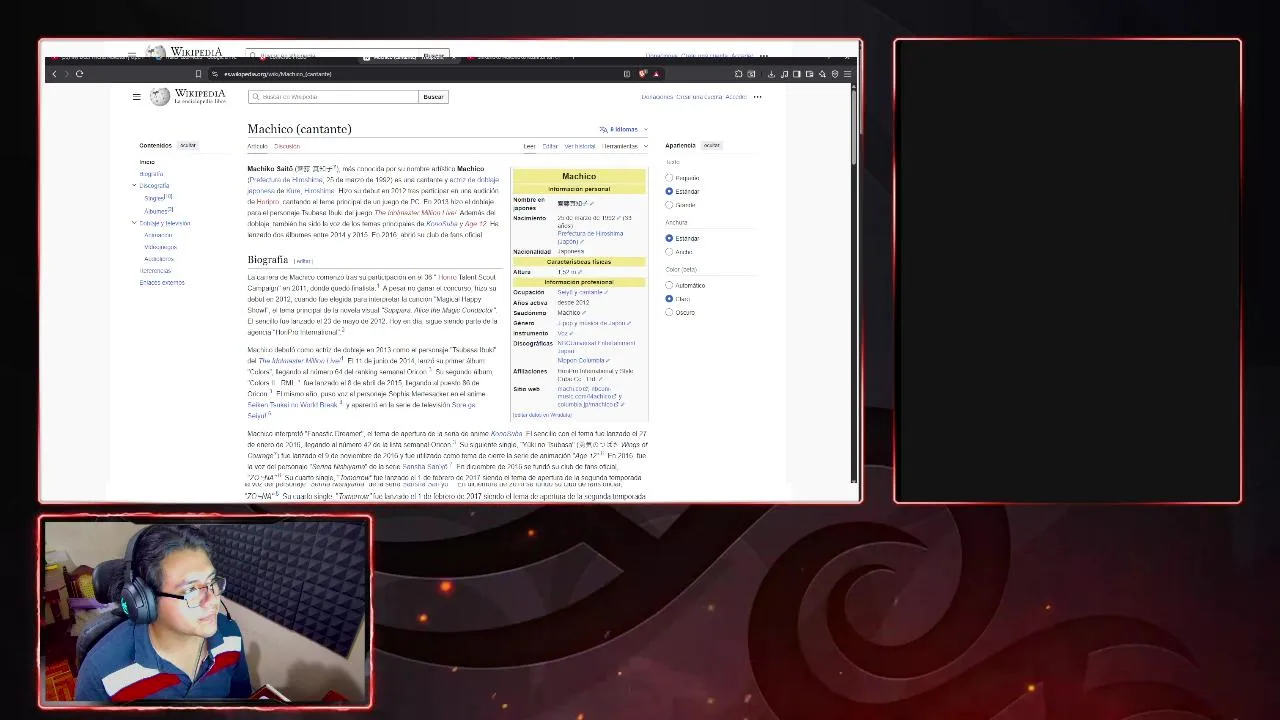Open the Brave shields lion icon
Viewport: 1280px width, 720px height.
(x=643, y=74)
